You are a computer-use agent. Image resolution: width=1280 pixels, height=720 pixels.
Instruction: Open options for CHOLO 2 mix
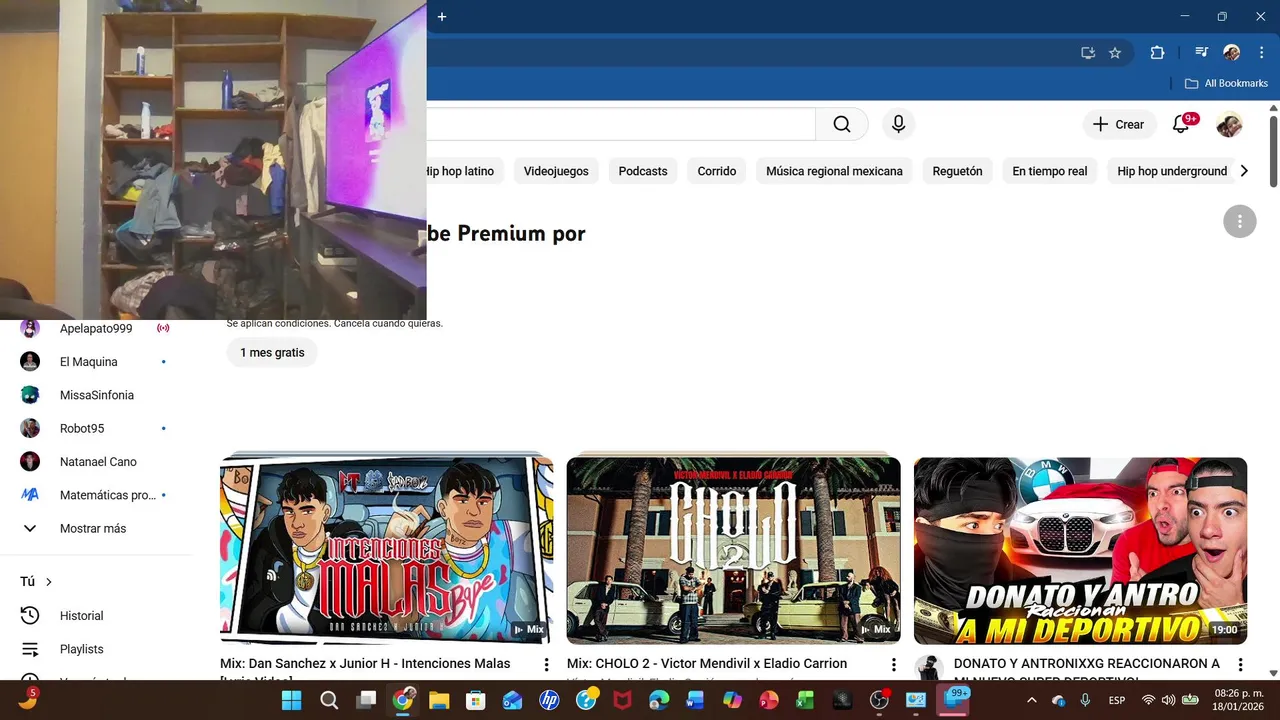pyautogui.click(x=893, y=664)
